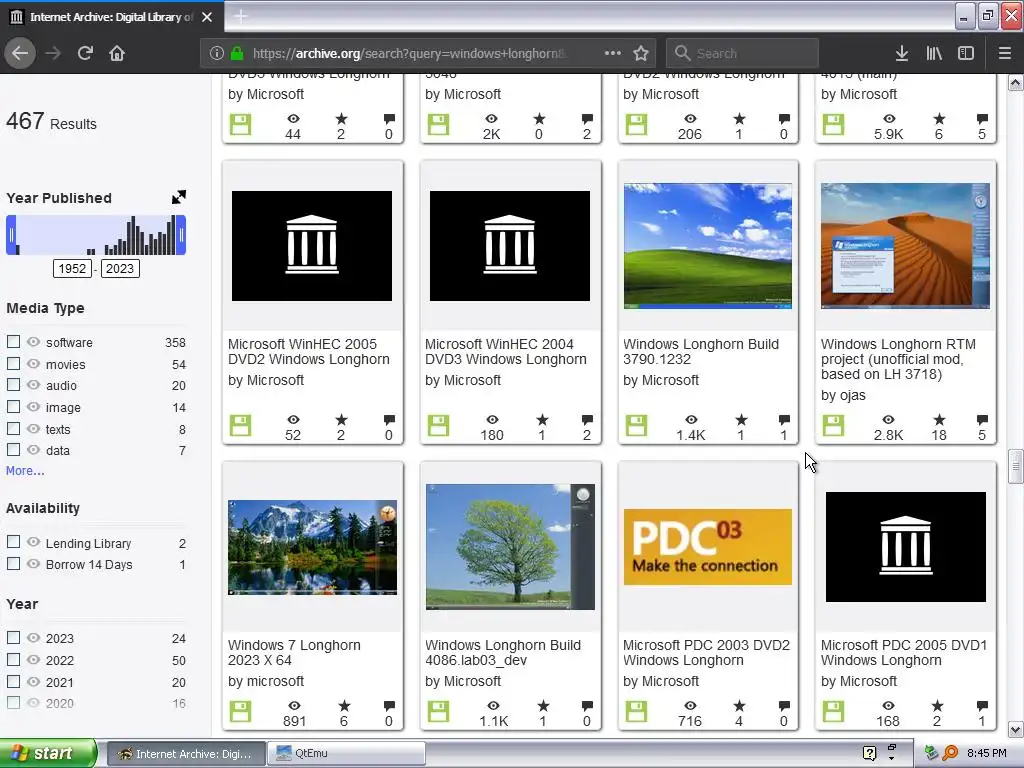Open the library bookmarks icon
Screen dimensions: 1024x768
934,53
